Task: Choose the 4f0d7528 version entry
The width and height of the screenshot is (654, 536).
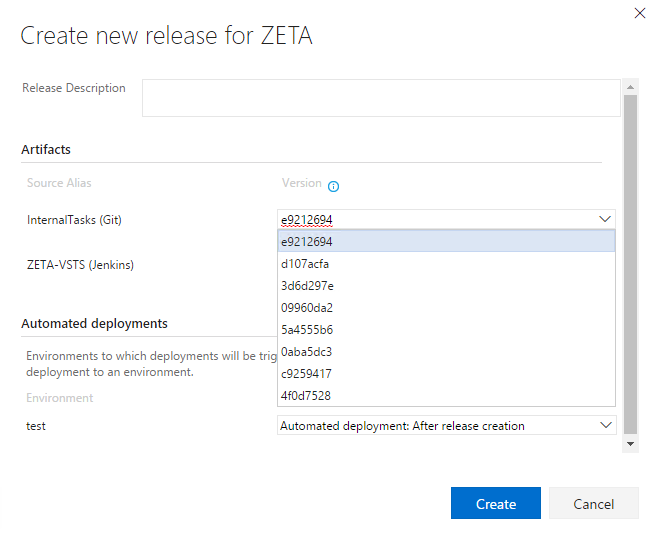Action: pyautogui.click(x=445, y=396)
